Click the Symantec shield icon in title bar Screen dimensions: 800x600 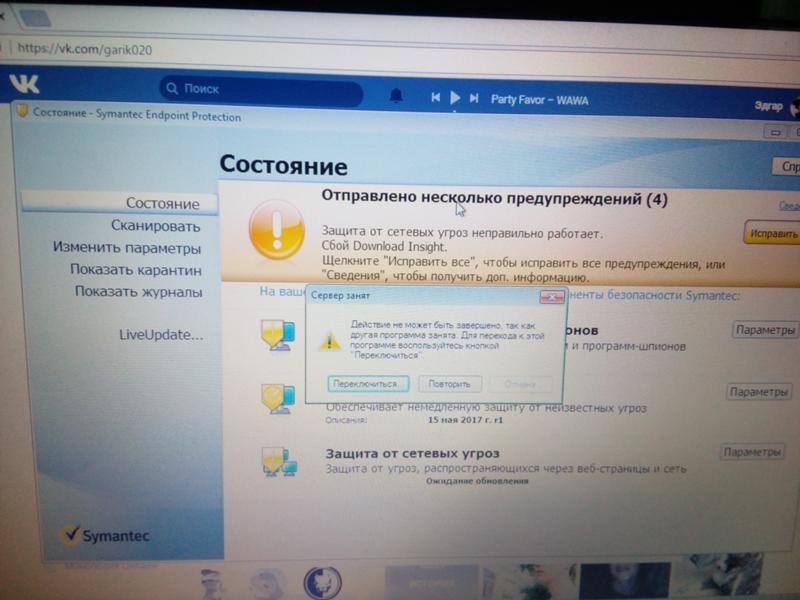click(x=22, y=111)
